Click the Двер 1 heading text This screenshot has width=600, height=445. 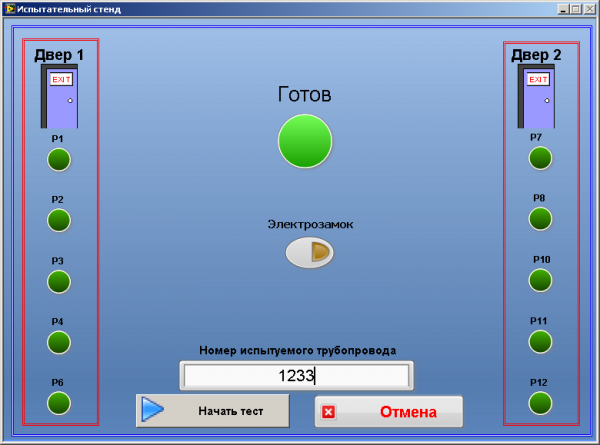[59, 55]
